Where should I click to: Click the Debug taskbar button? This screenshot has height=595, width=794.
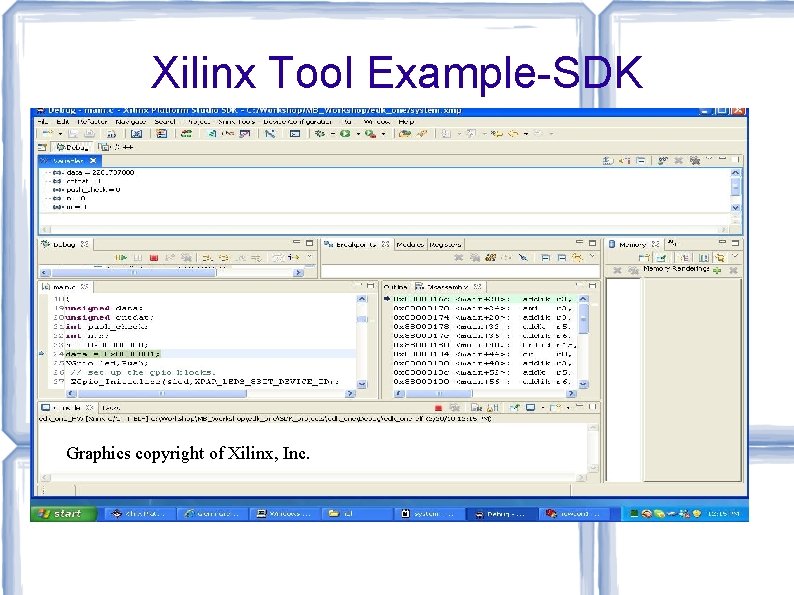pyautogui.click(x=500, y=513)
